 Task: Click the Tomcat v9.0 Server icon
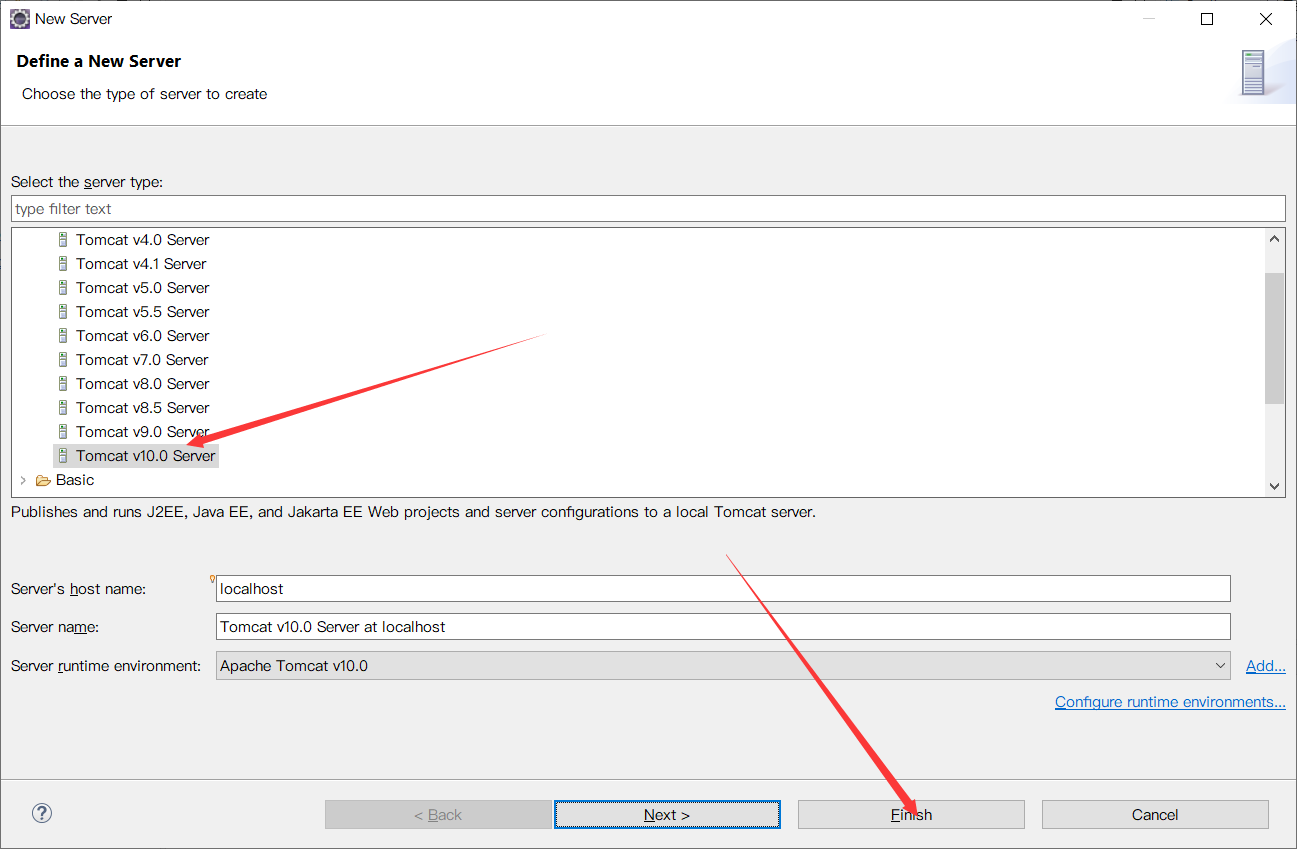click(63, 432)
